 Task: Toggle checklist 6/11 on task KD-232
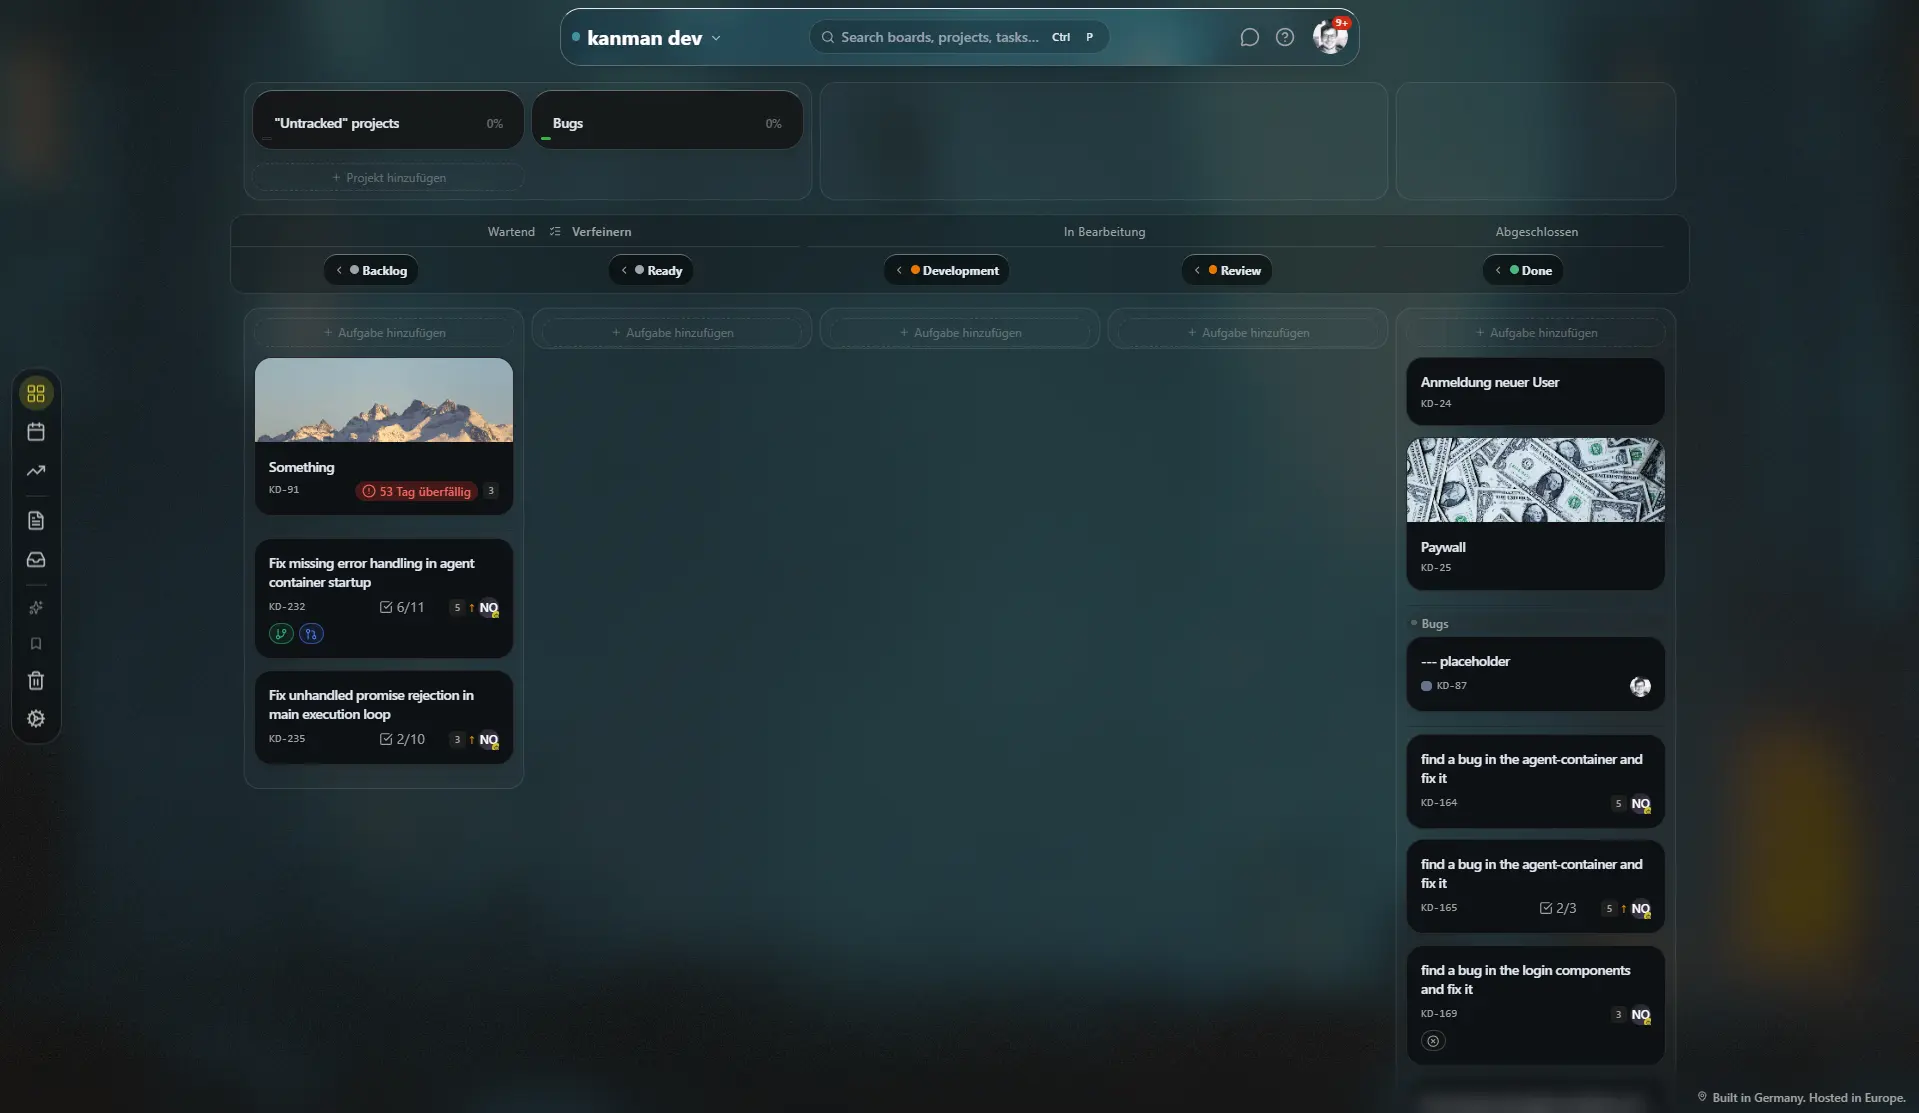coord(402,607)
